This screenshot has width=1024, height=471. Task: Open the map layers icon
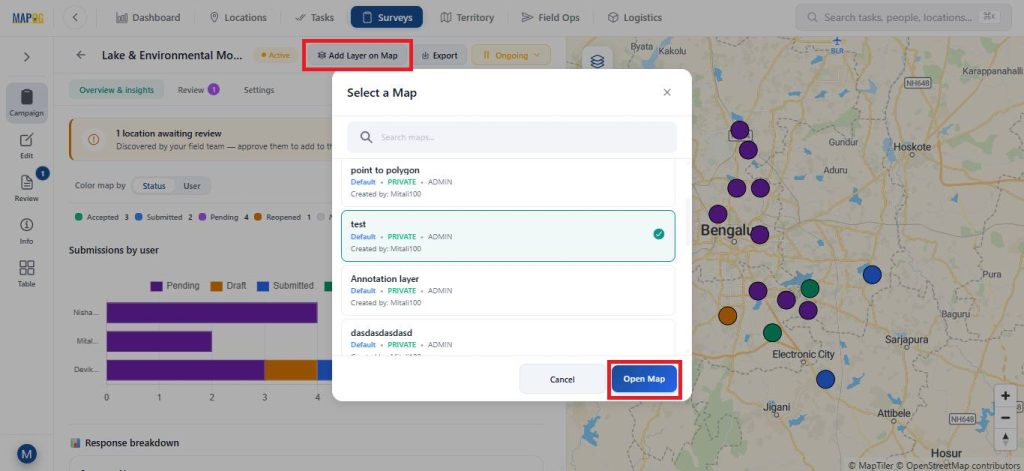[597, 61]
